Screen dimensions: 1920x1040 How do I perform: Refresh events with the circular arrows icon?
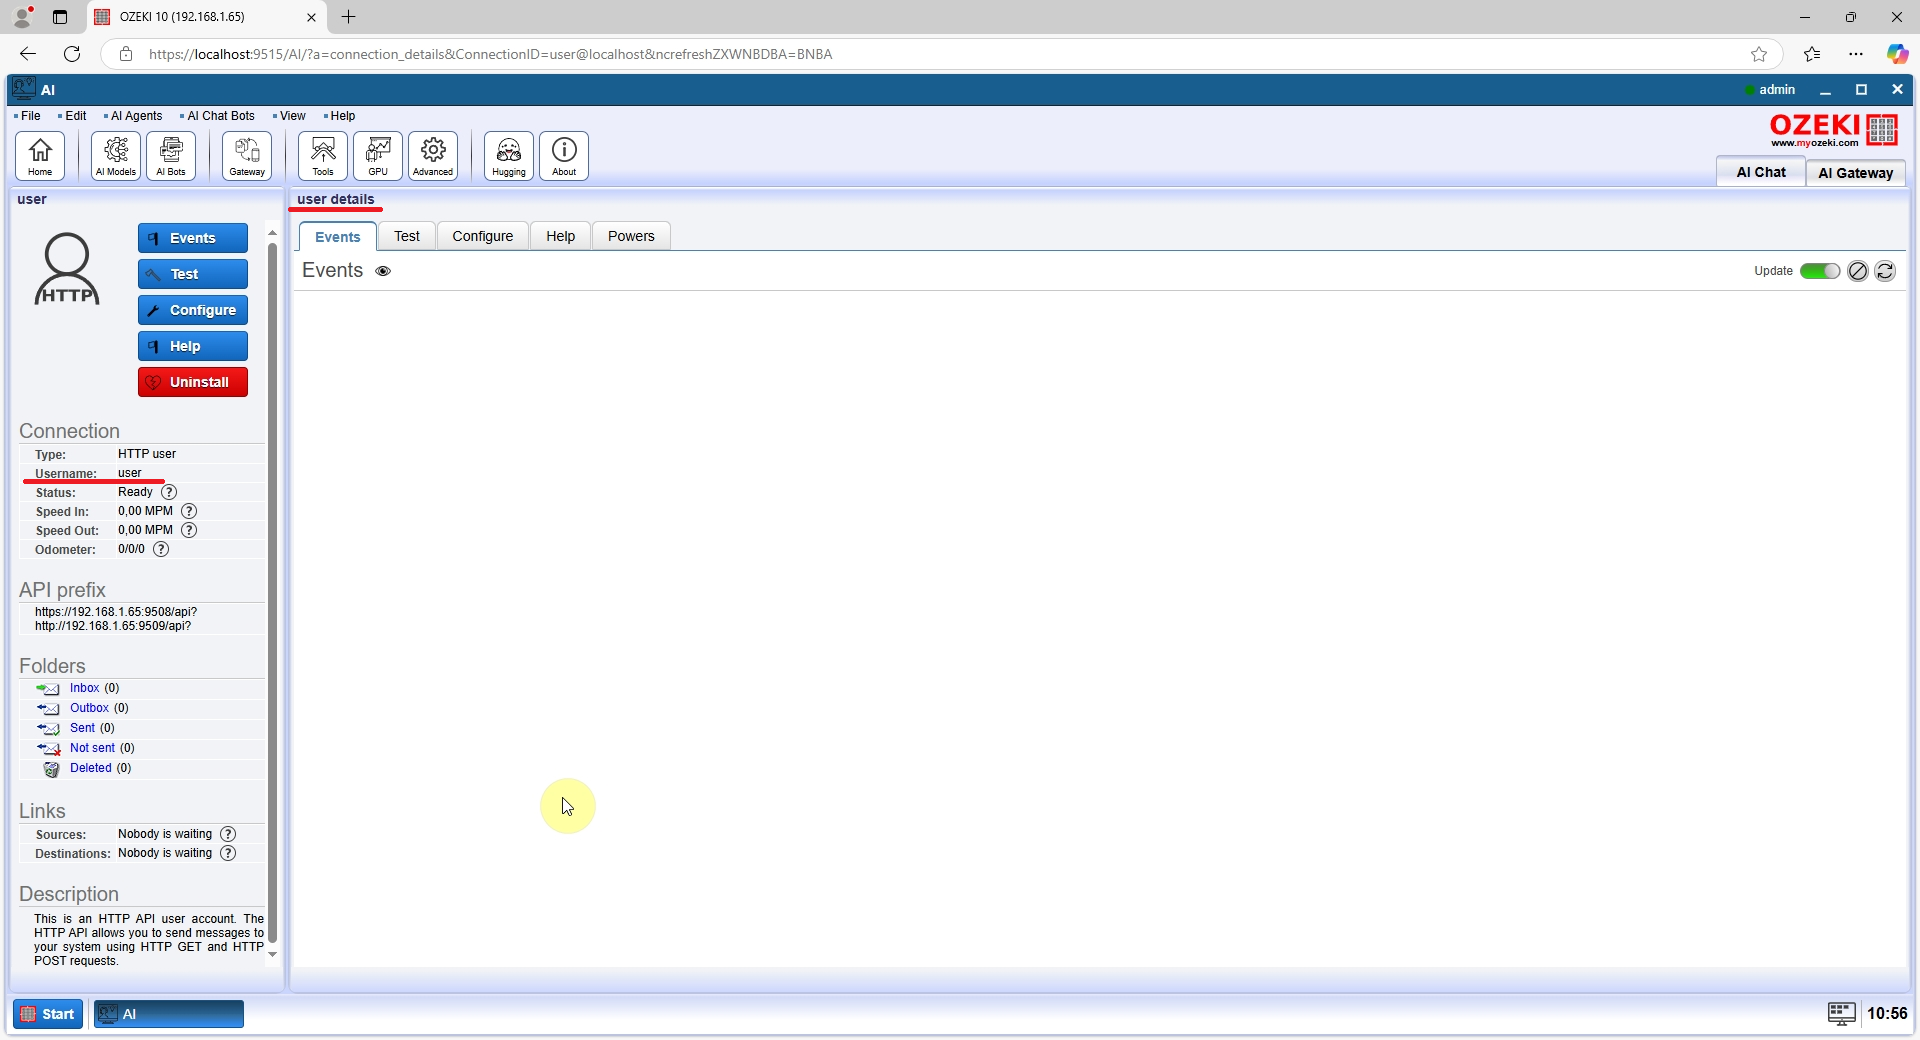1885,271
